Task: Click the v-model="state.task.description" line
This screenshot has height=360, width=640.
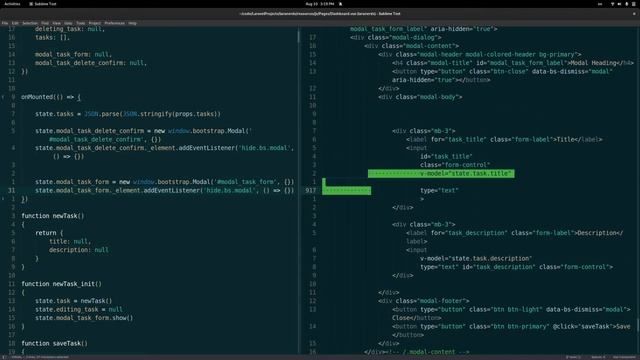Action: point(476,258)
